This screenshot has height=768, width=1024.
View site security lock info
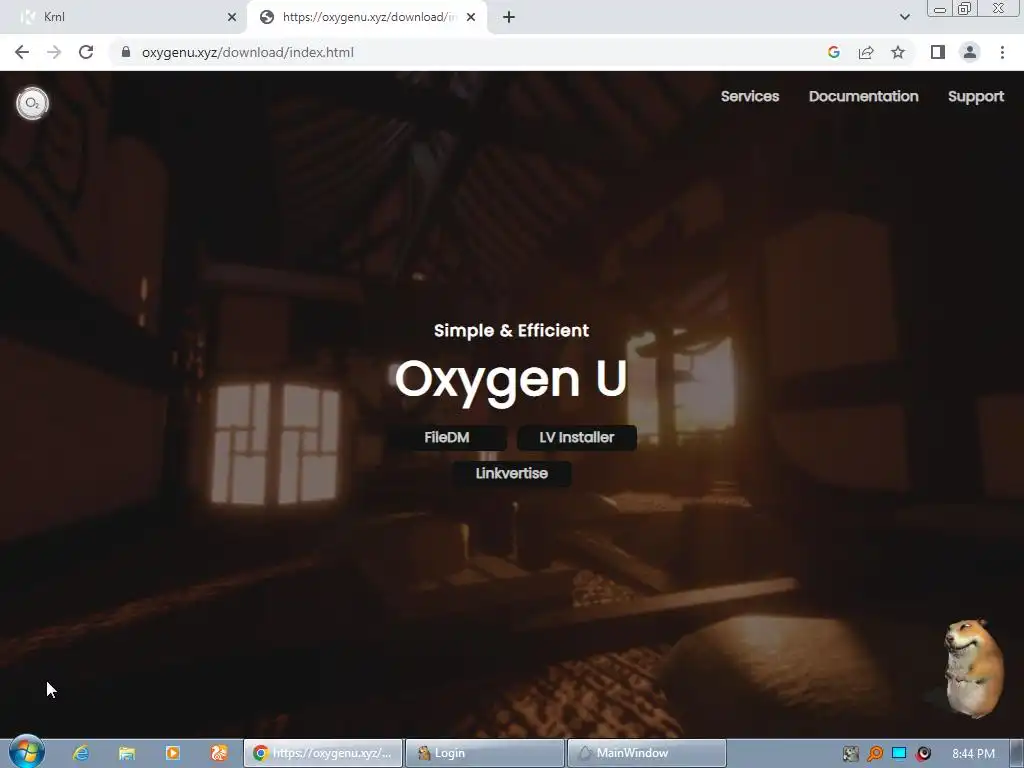pos(126,52)
